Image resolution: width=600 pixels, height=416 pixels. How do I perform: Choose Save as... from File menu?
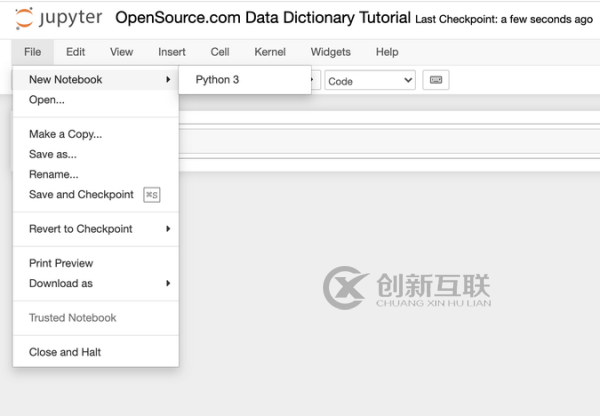coord(96,154)
